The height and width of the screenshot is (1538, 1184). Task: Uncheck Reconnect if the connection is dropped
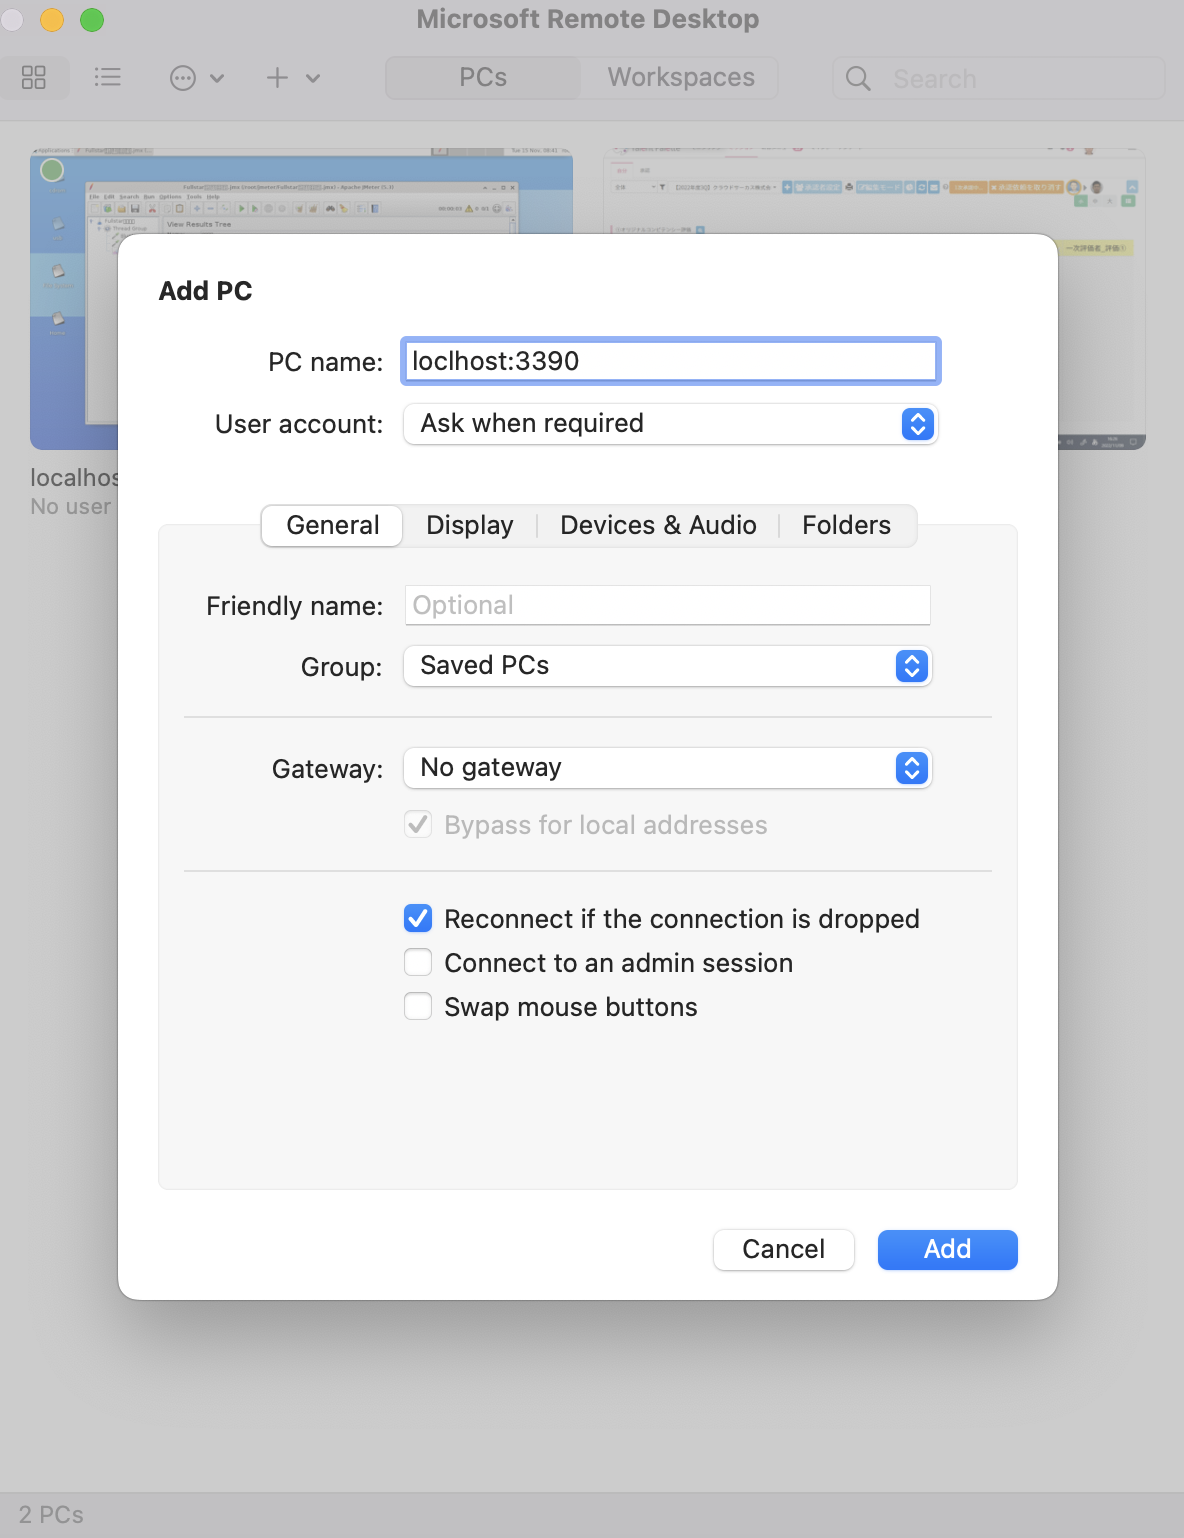[x=418, y=918]
